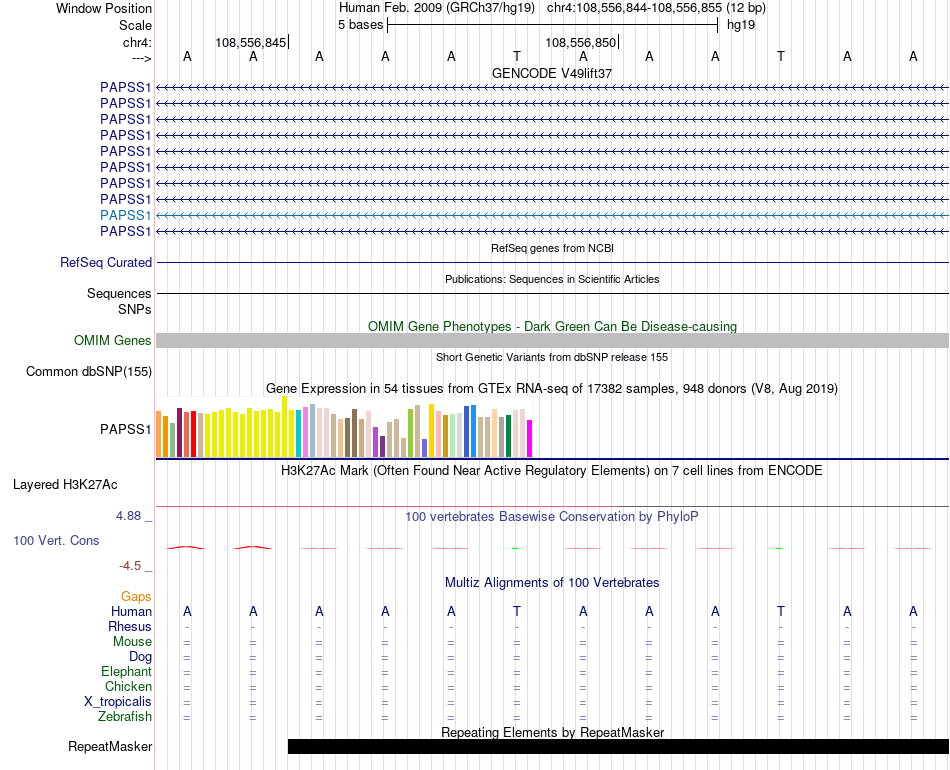Select the Rhesus alignment row label
Viewport: 950px width, 770px height.
click(x=130, y=626)
